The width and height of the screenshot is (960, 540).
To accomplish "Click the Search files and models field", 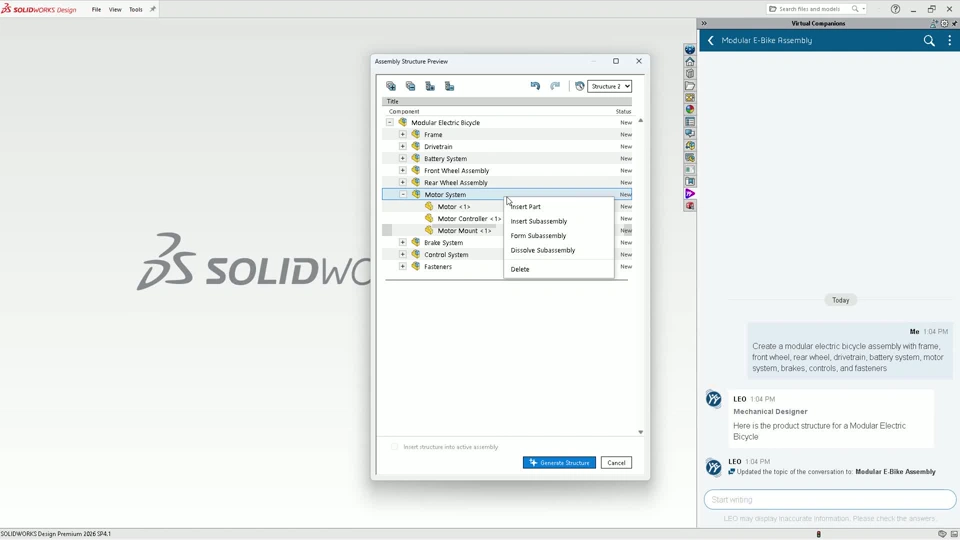I will click(809, 9).
